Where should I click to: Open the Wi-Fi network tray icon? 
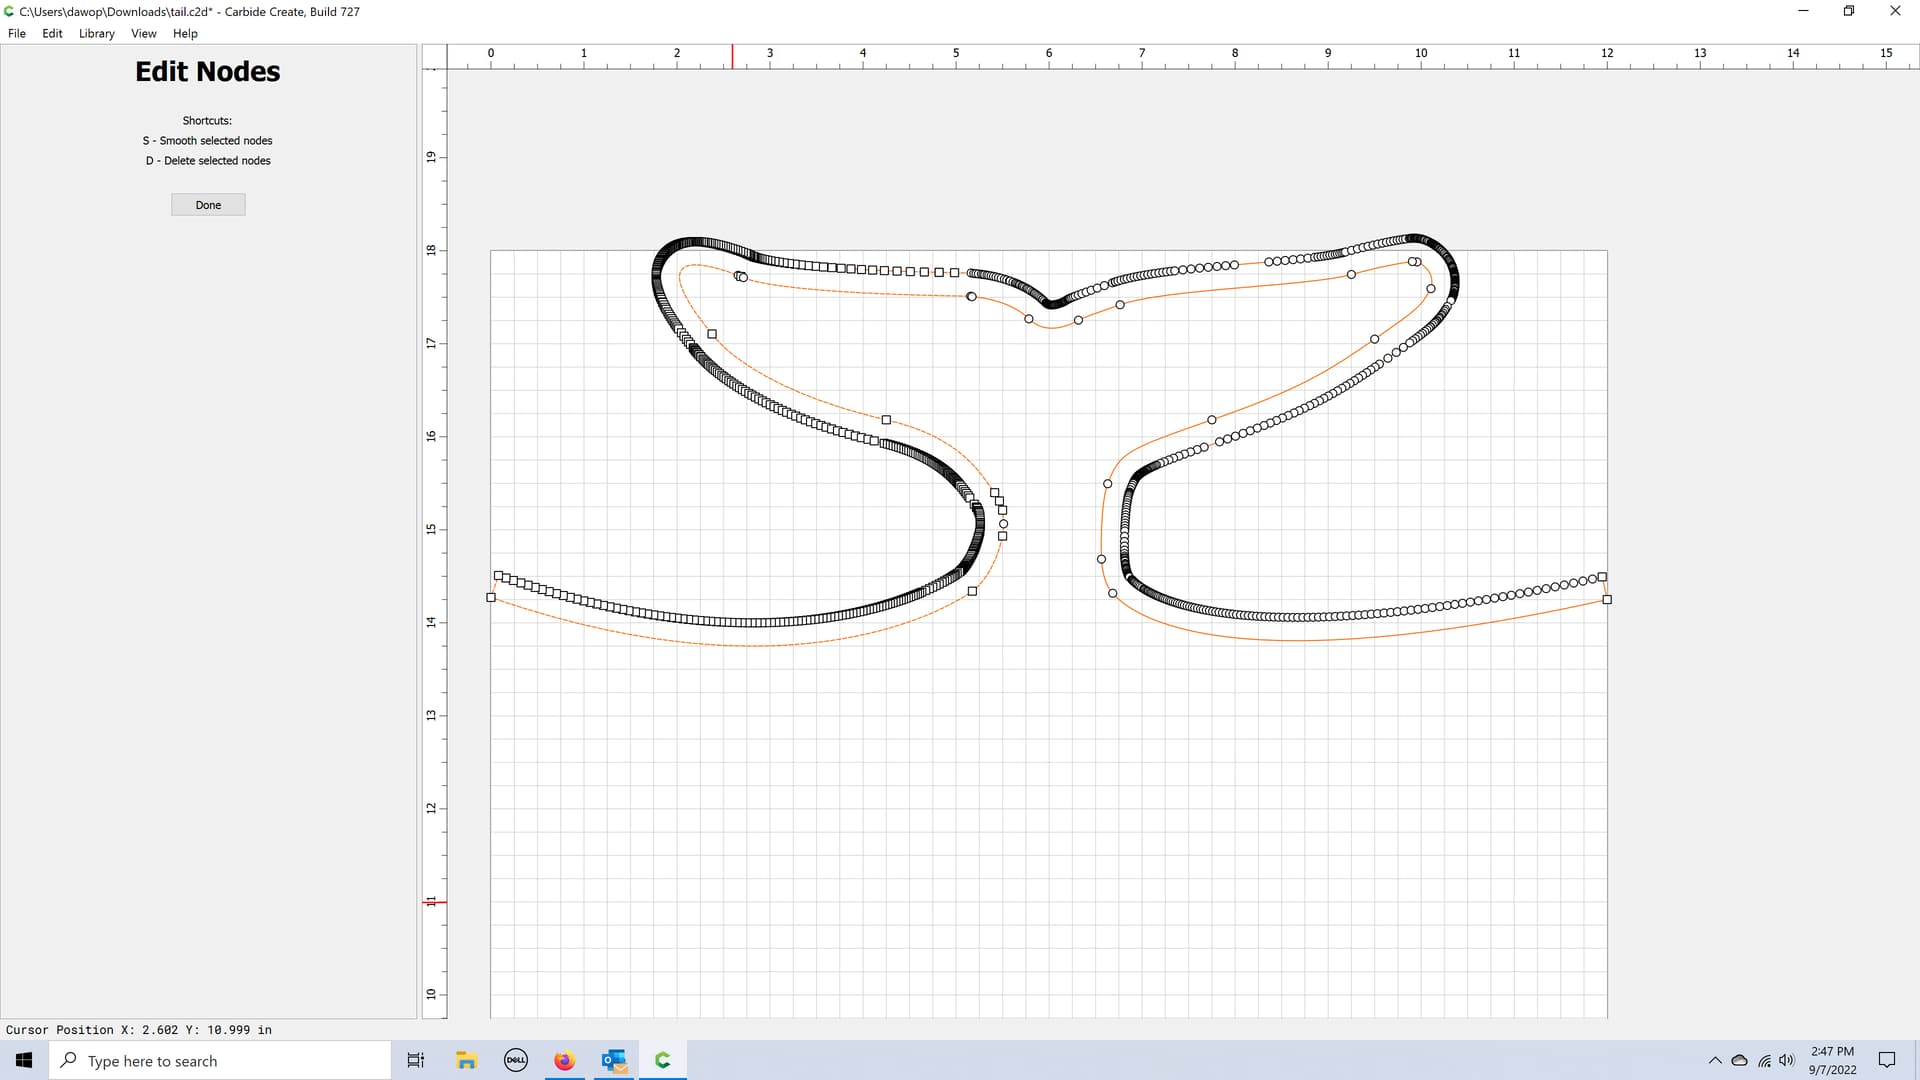1764,1060
